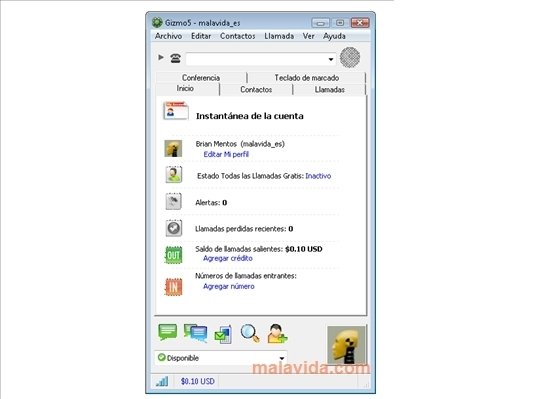Image resolution: width=550 pixels, height=399 pixels.
Task: Open the Editar Mi perfil link
Action: 226,154
